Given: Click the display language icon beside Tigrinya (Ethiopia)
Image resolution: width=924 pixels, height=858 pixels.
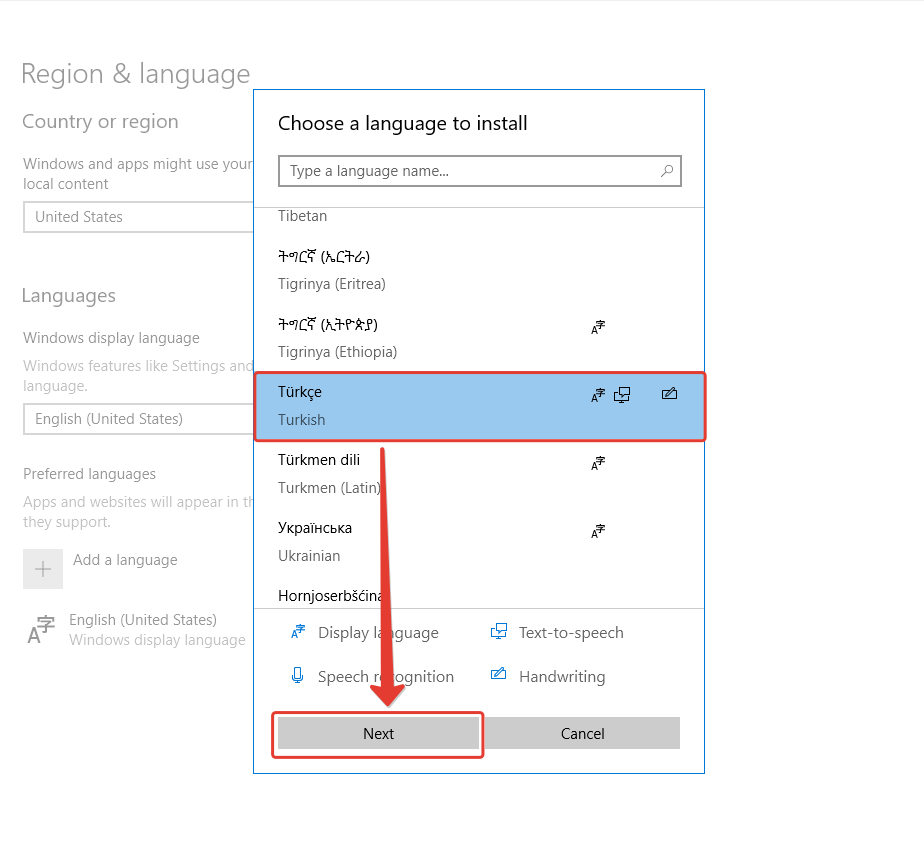Looking at the screenshot, I should (598, 327).
